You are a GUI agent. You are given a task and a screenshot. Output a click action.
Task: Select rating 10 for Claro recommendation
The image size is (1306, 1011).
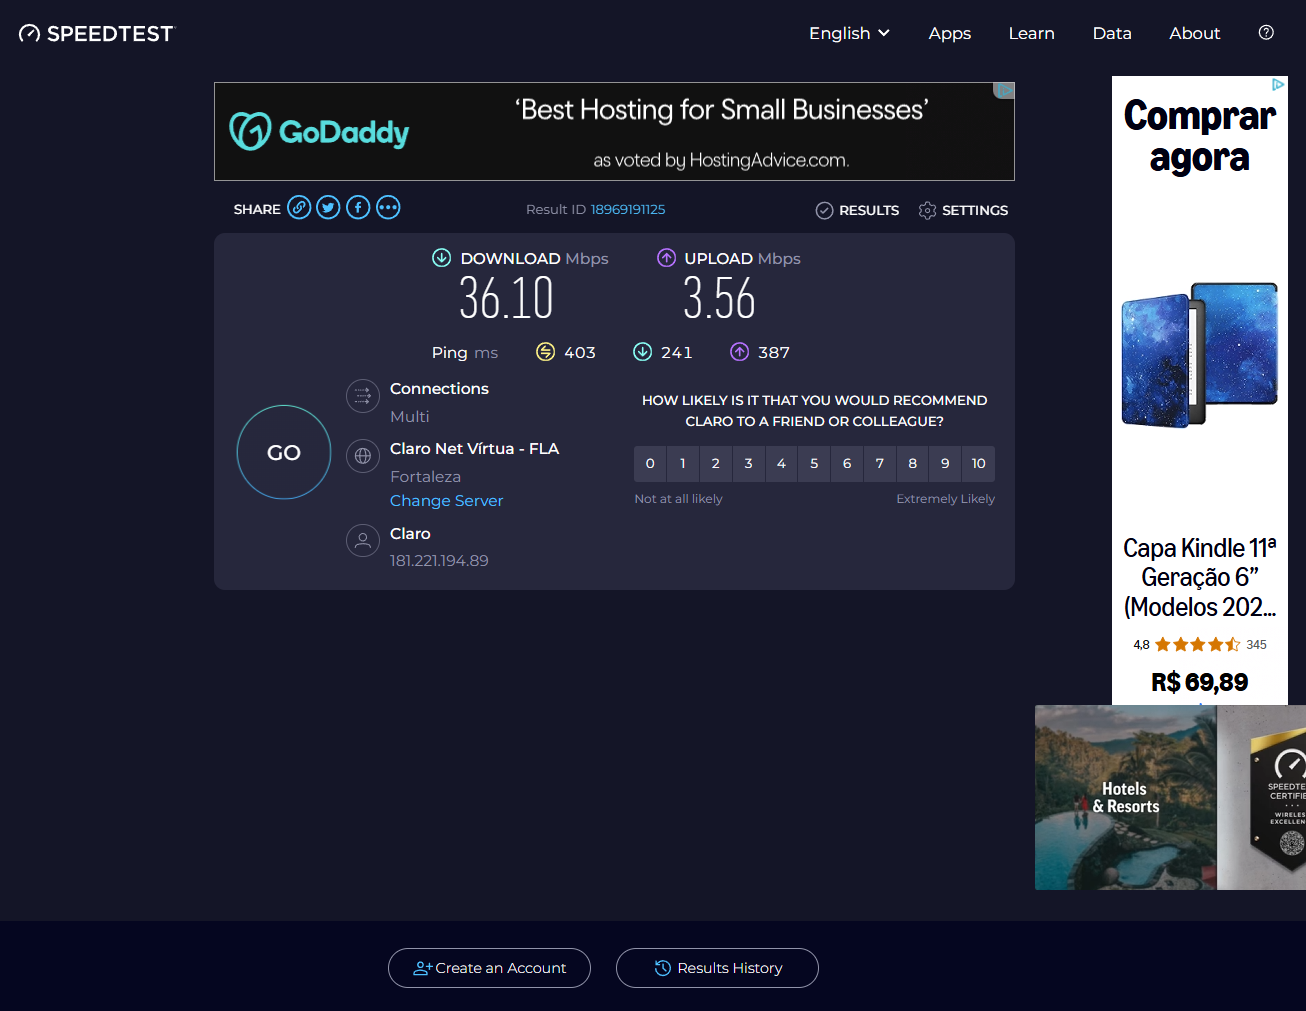[978, 464]
